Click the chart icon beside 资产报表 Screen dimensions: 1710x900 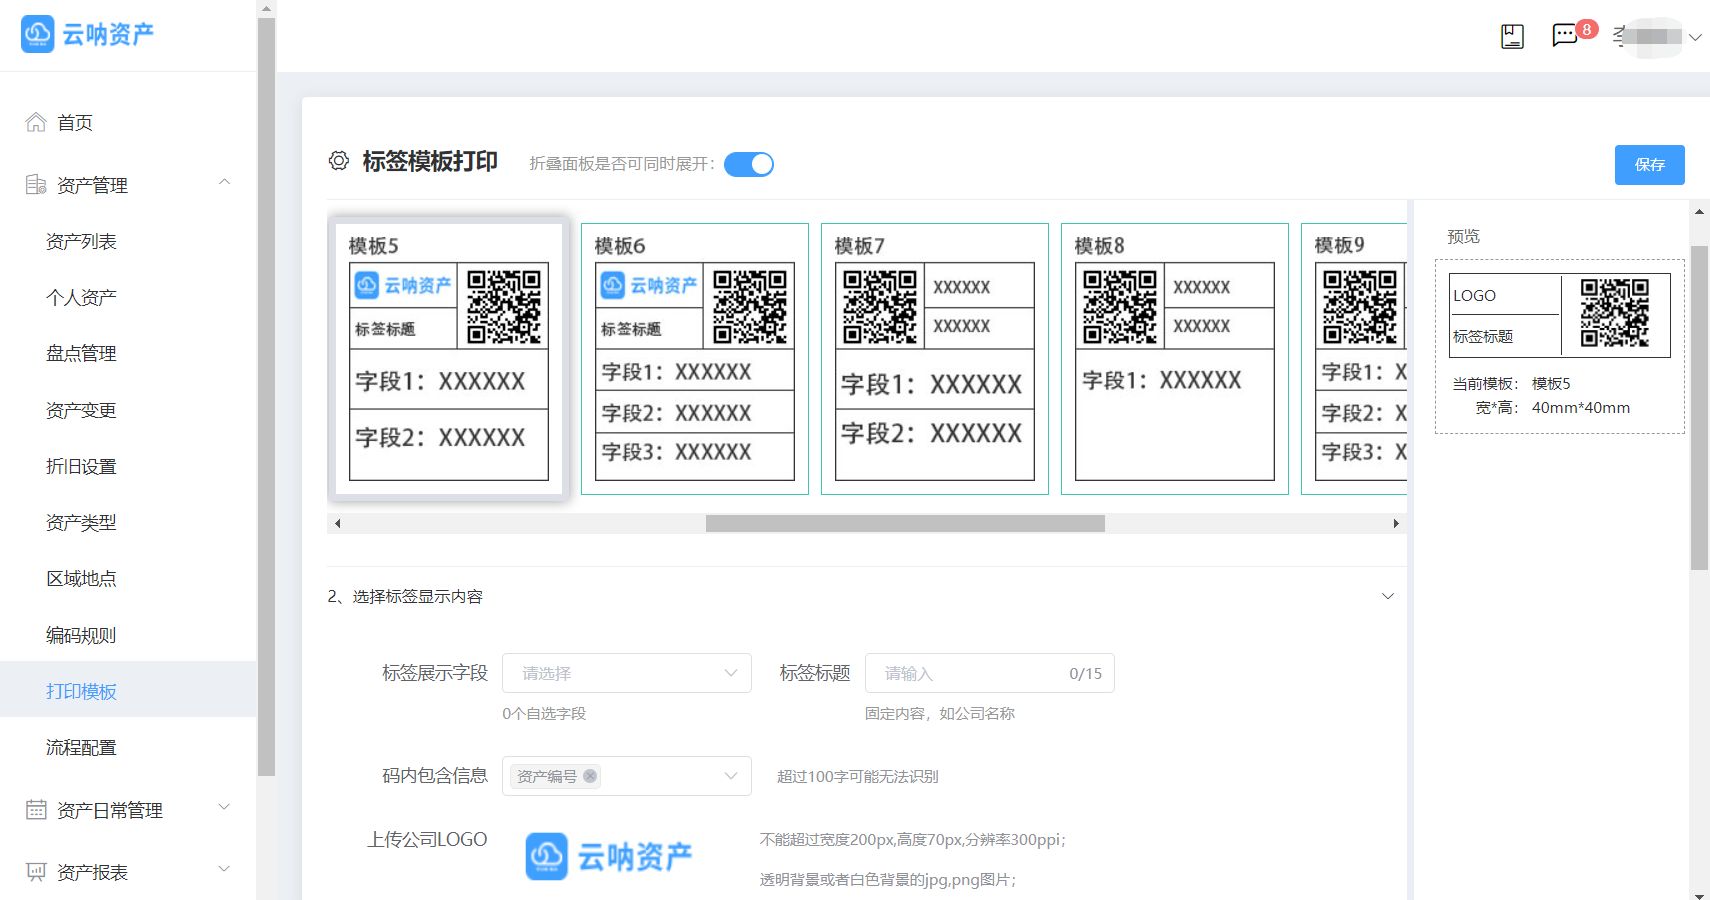pyautogui.click(x=36, y=872)
